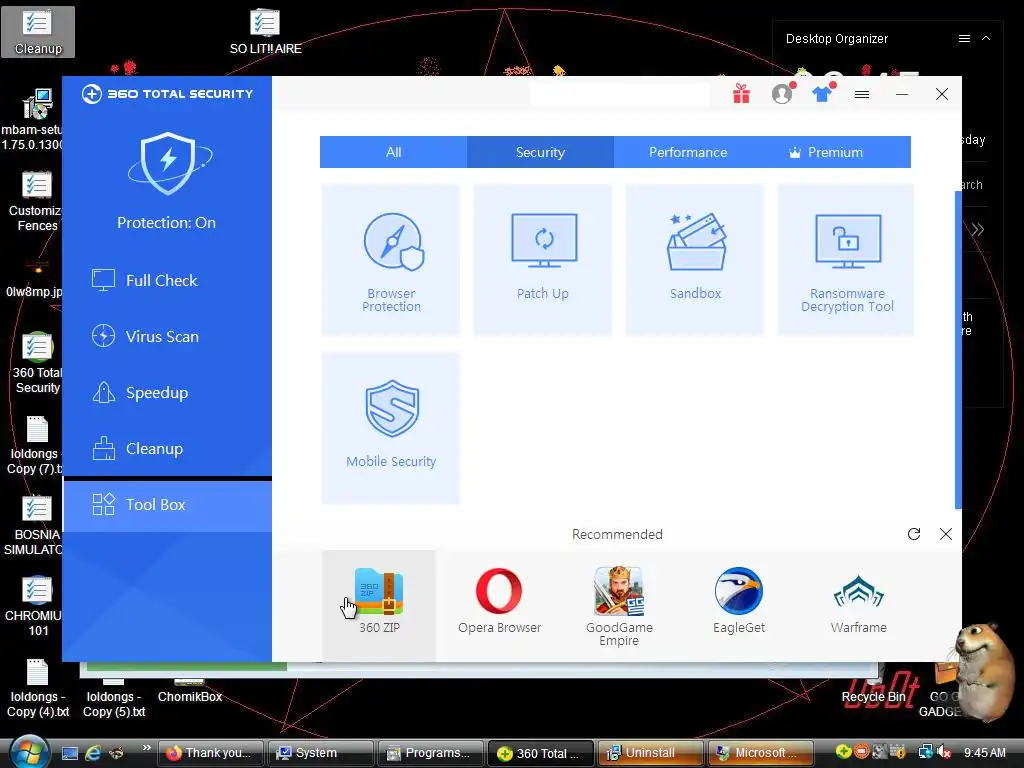Click the Warframe recommended app
Screen dimensions: 1024x768
[859, 604]
